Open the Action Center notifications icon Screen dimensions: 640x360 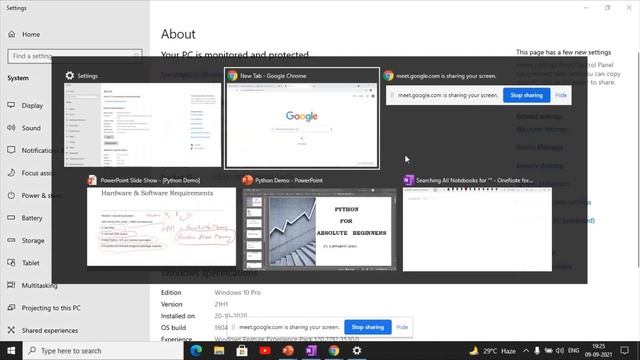(624, 351)
